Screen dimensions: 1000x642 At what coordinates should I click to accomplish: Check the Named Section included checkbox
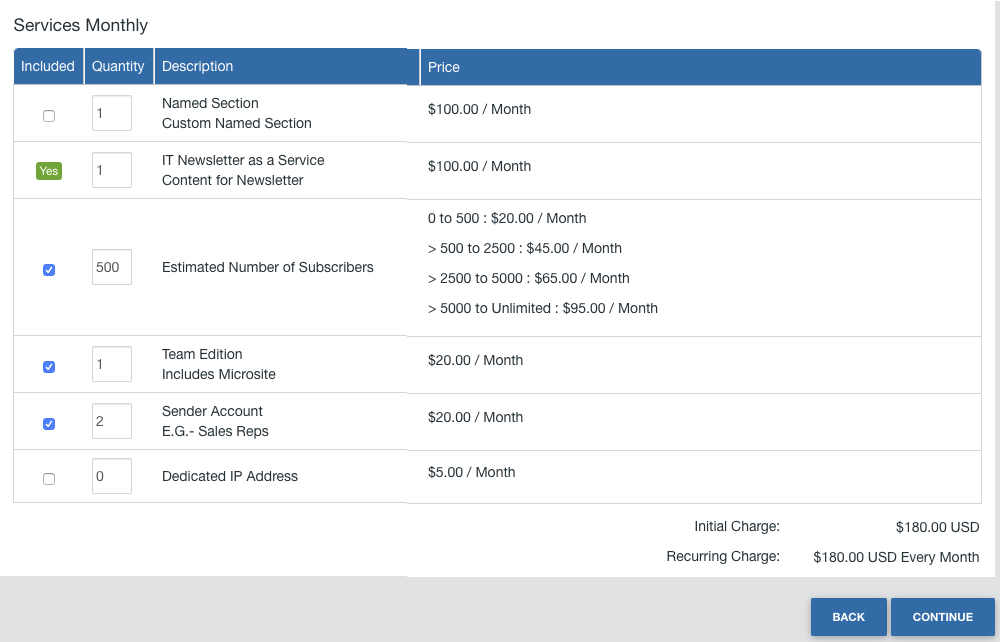tap(49, 116)
